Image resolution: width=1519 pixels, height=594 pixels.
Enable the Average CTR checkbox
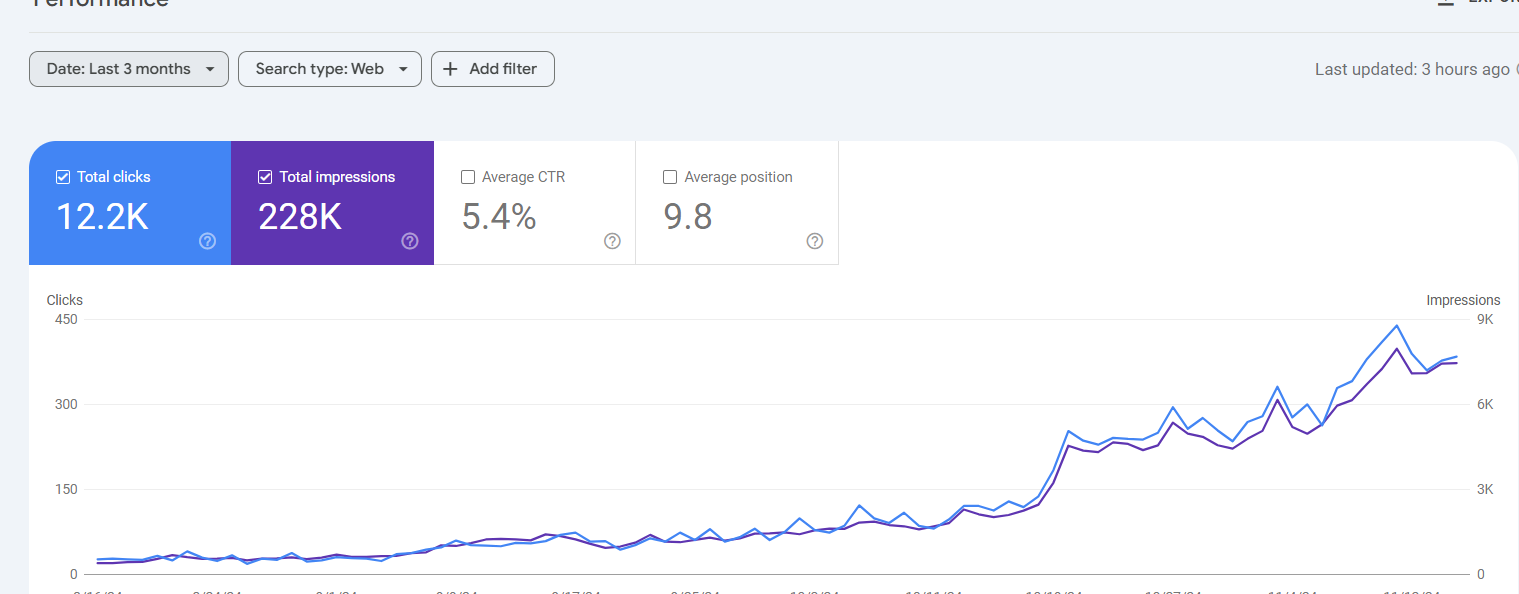pyautogui.click(x=468, y=177)
